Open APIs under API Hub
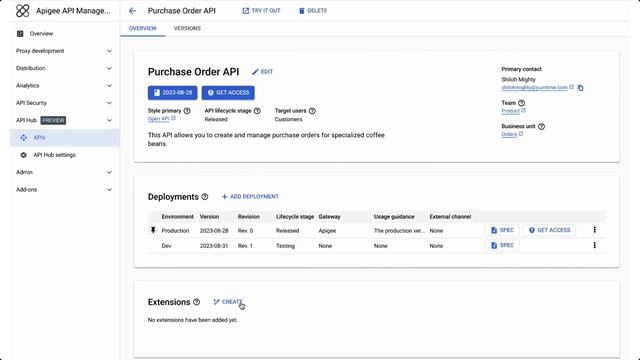Screen dimensions: 640x360 (64, 138)
